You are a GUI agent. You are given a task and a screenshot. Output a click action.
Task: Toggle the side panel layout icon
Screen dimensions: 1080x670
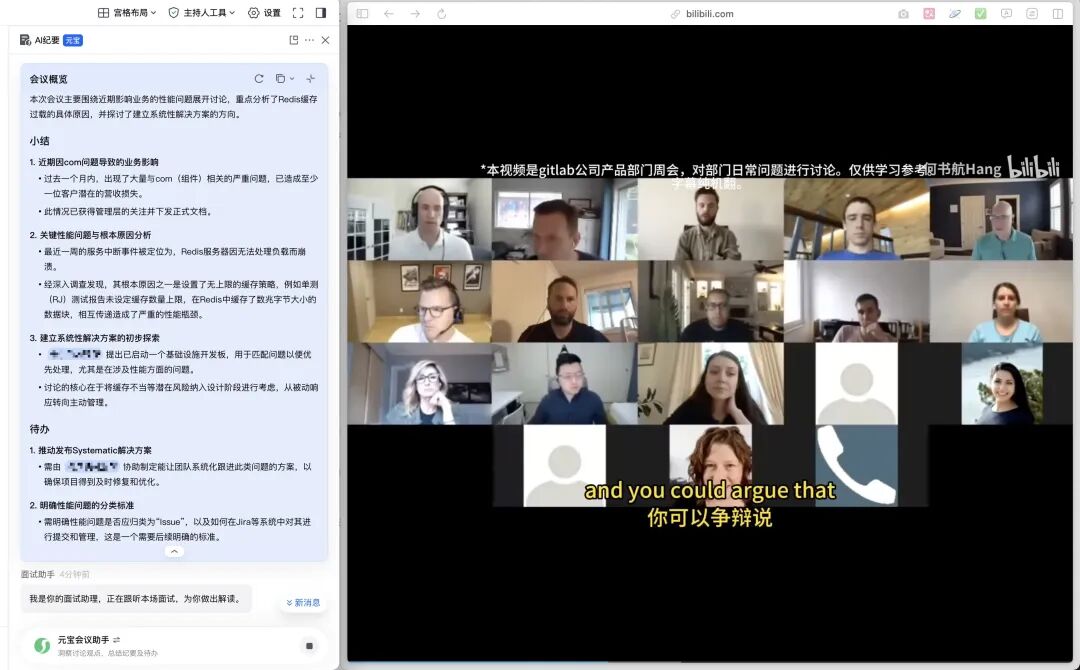[x=321, y=13]
